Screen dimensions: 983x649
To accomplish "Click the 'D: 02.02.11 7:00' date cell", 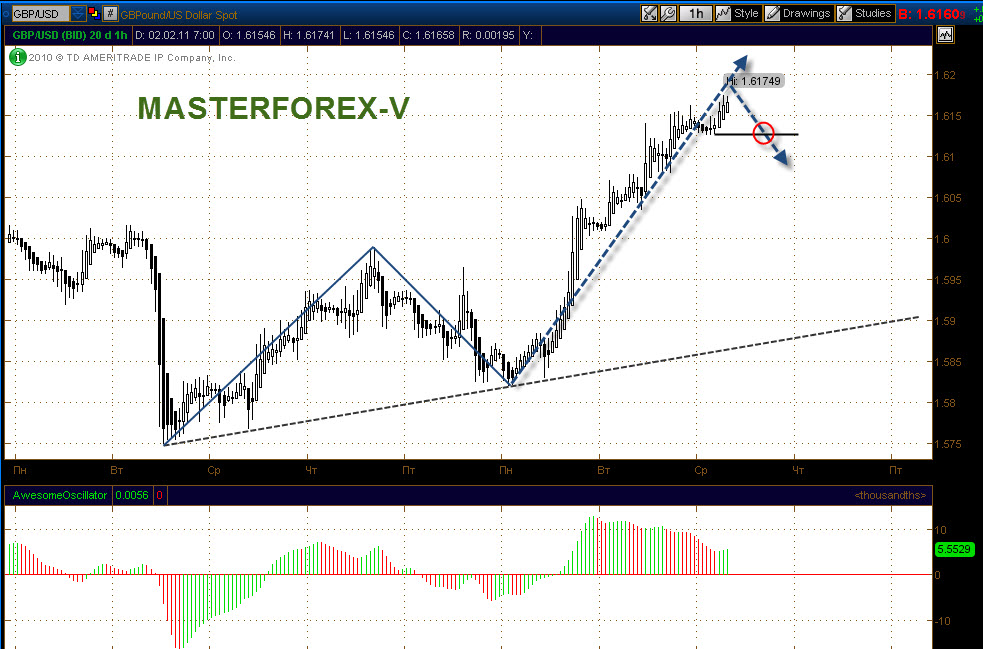I will click(x=175, y=35).
